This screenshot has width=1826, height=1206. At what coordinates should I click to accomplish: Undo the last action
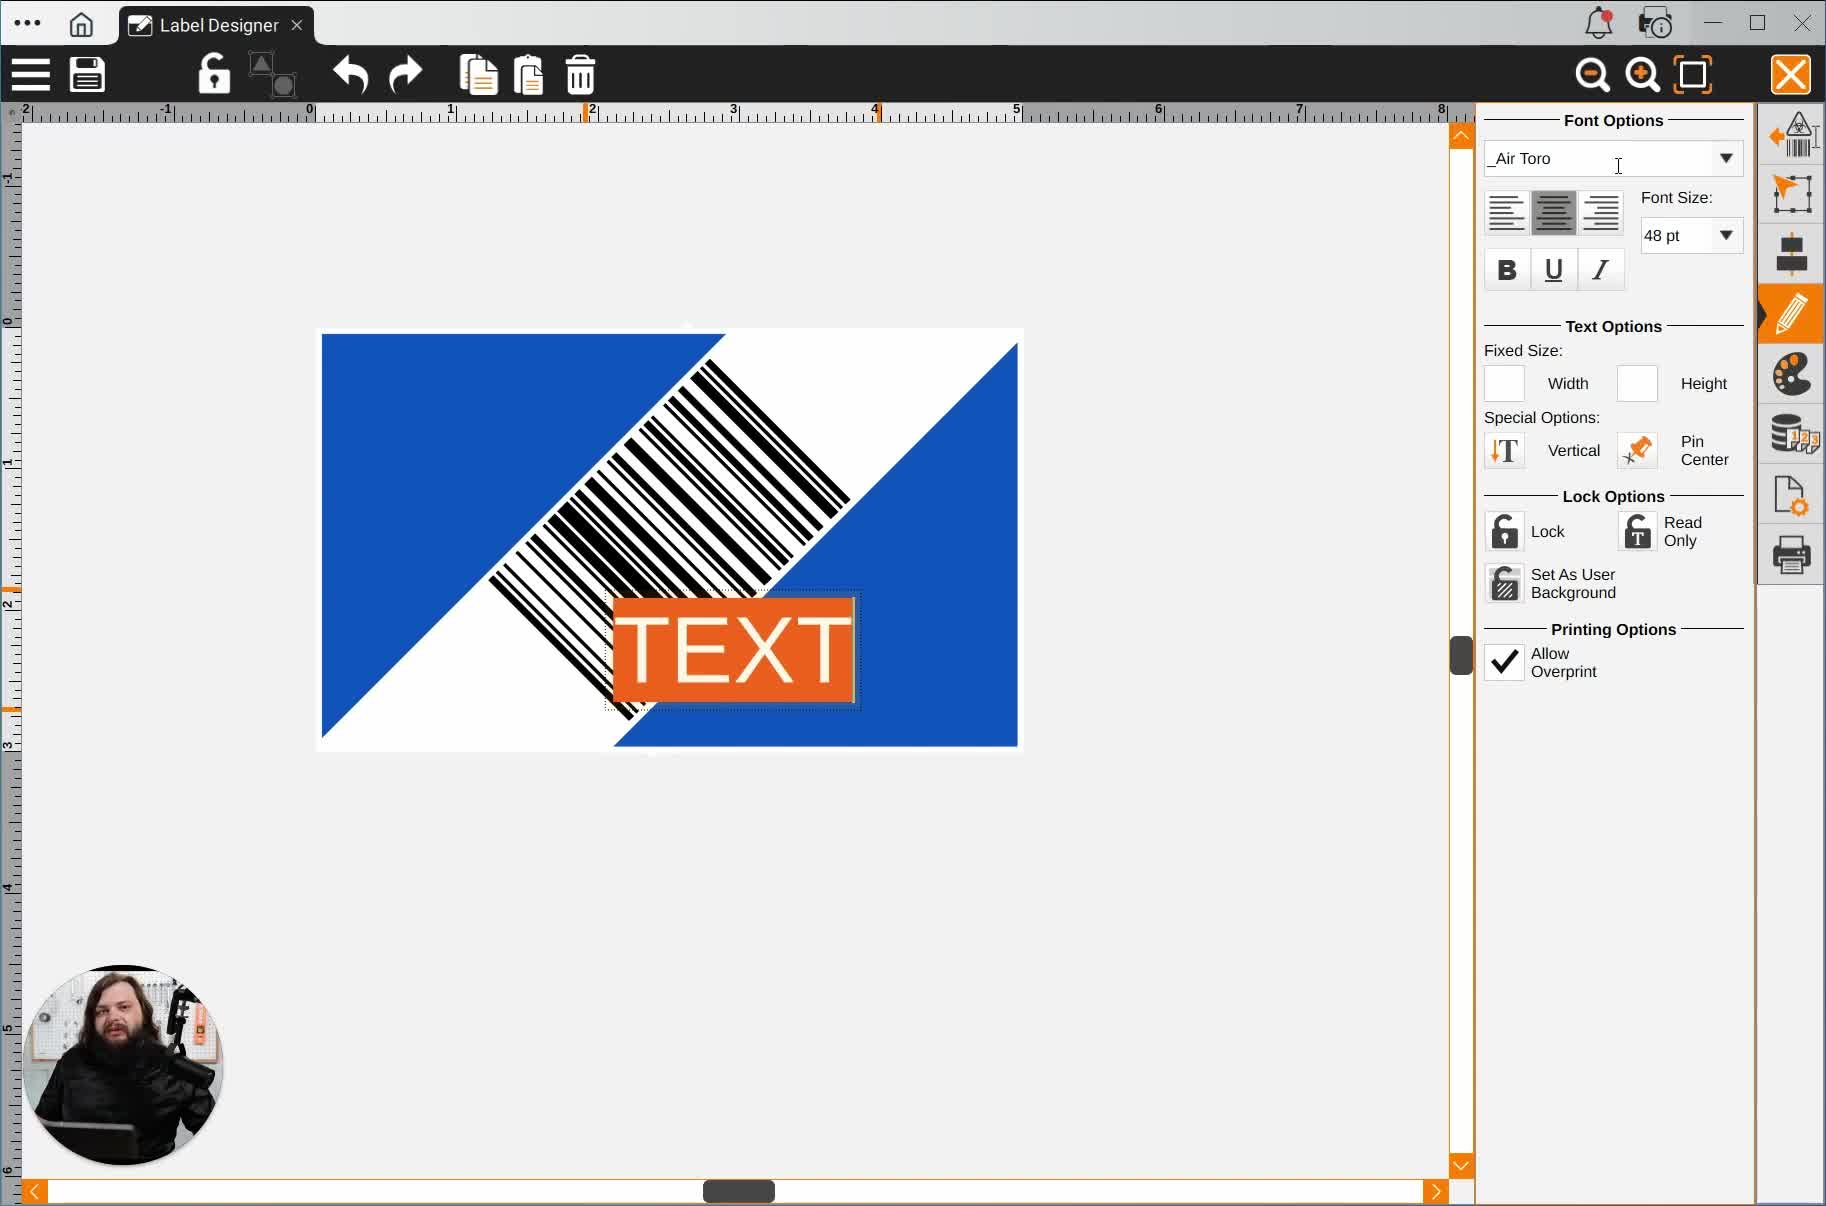(351, 75)
